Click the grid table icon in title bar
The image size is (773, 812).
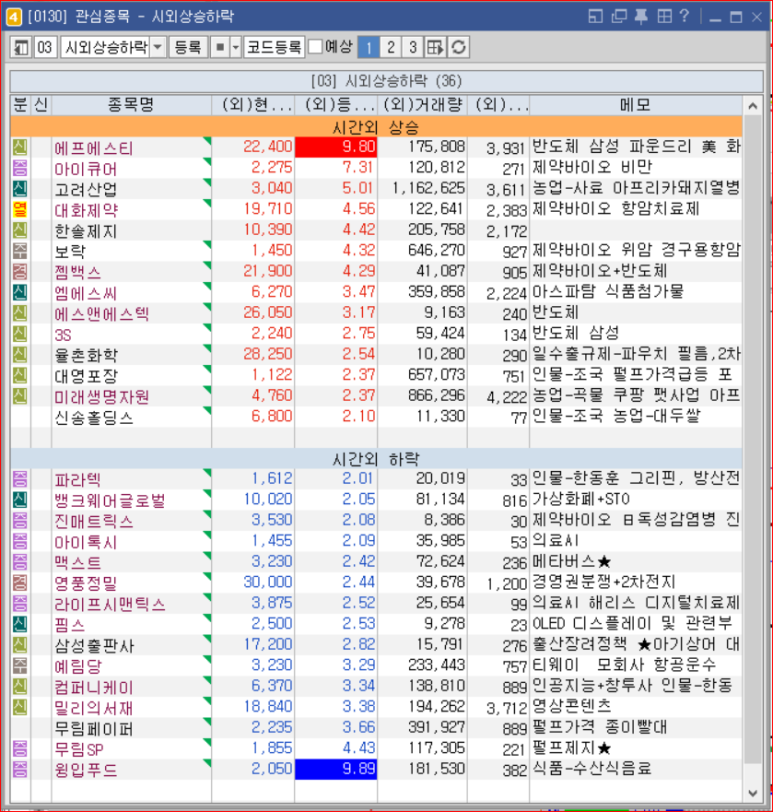point(664,17)
